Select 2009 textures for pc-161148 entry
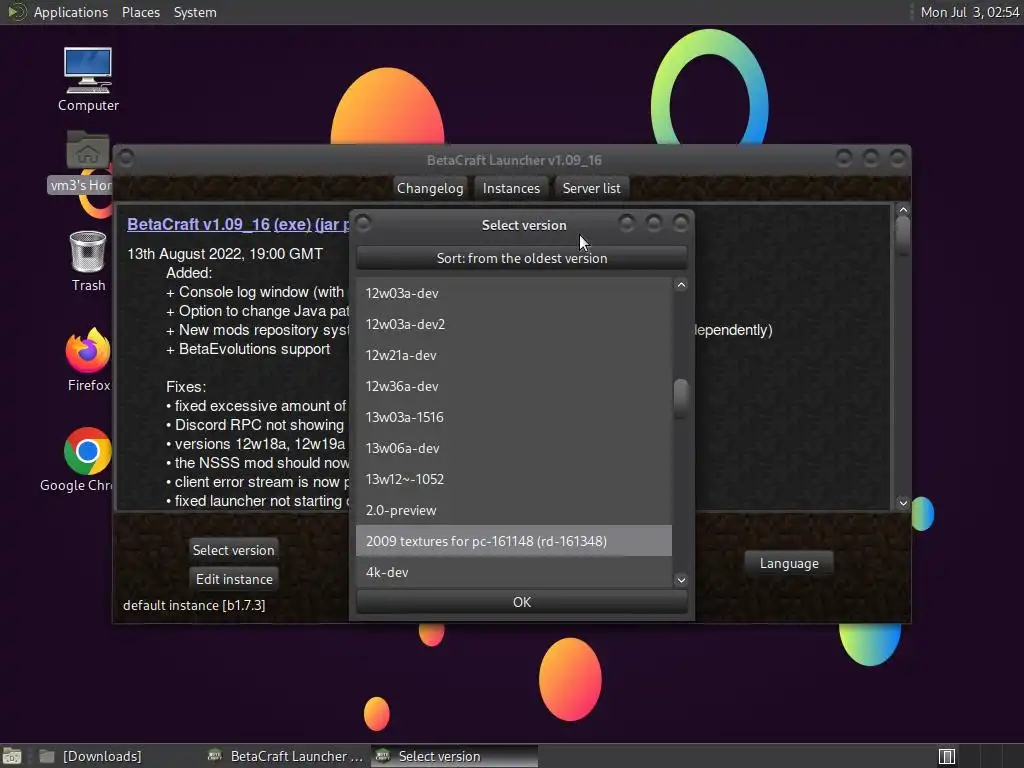Screen dimensions: 1024x768 coord(513,541)
